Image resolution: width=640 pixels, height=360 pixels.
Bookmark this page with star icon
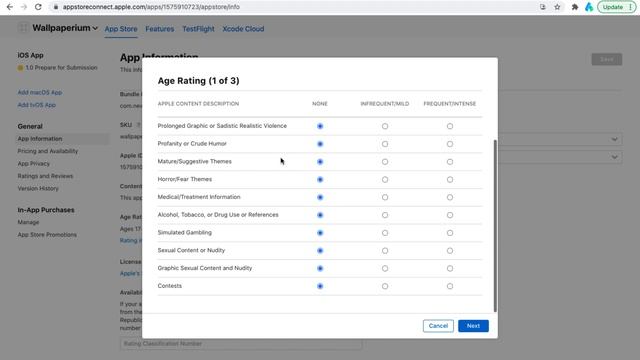[557, 7]
